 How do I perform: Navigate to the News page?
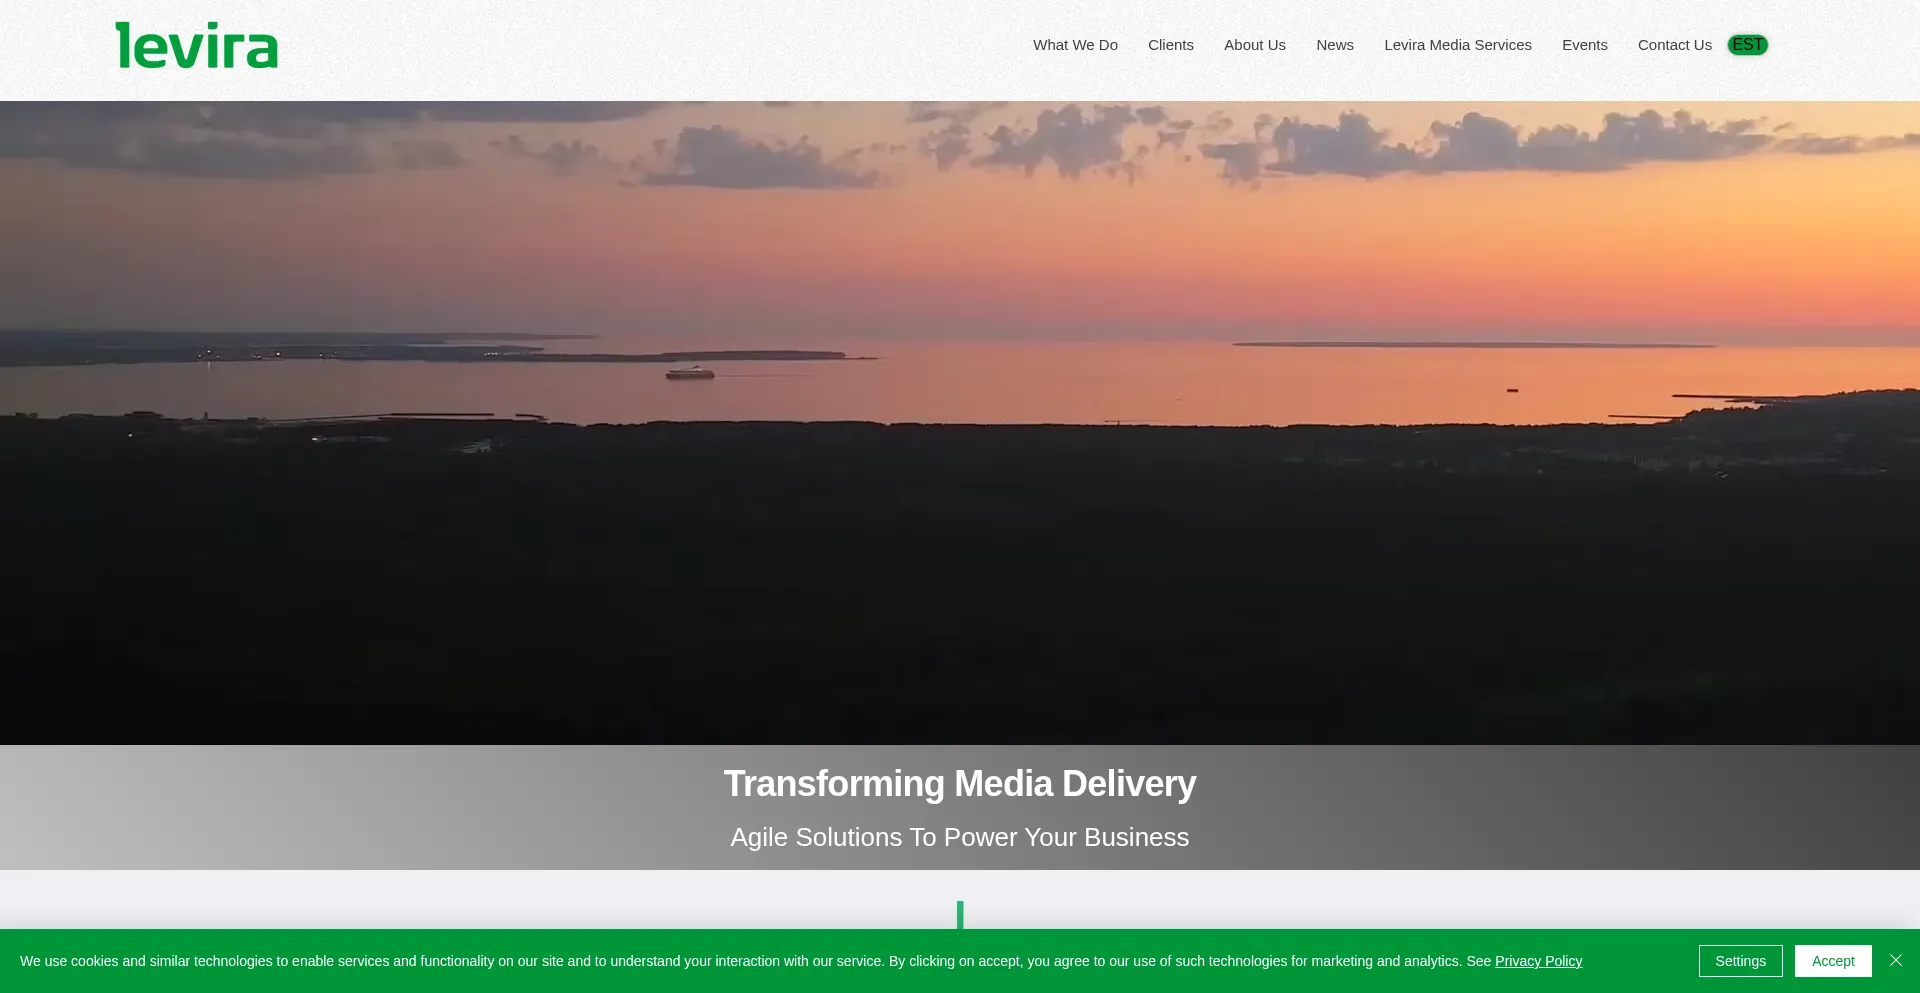click(1334, 45)
